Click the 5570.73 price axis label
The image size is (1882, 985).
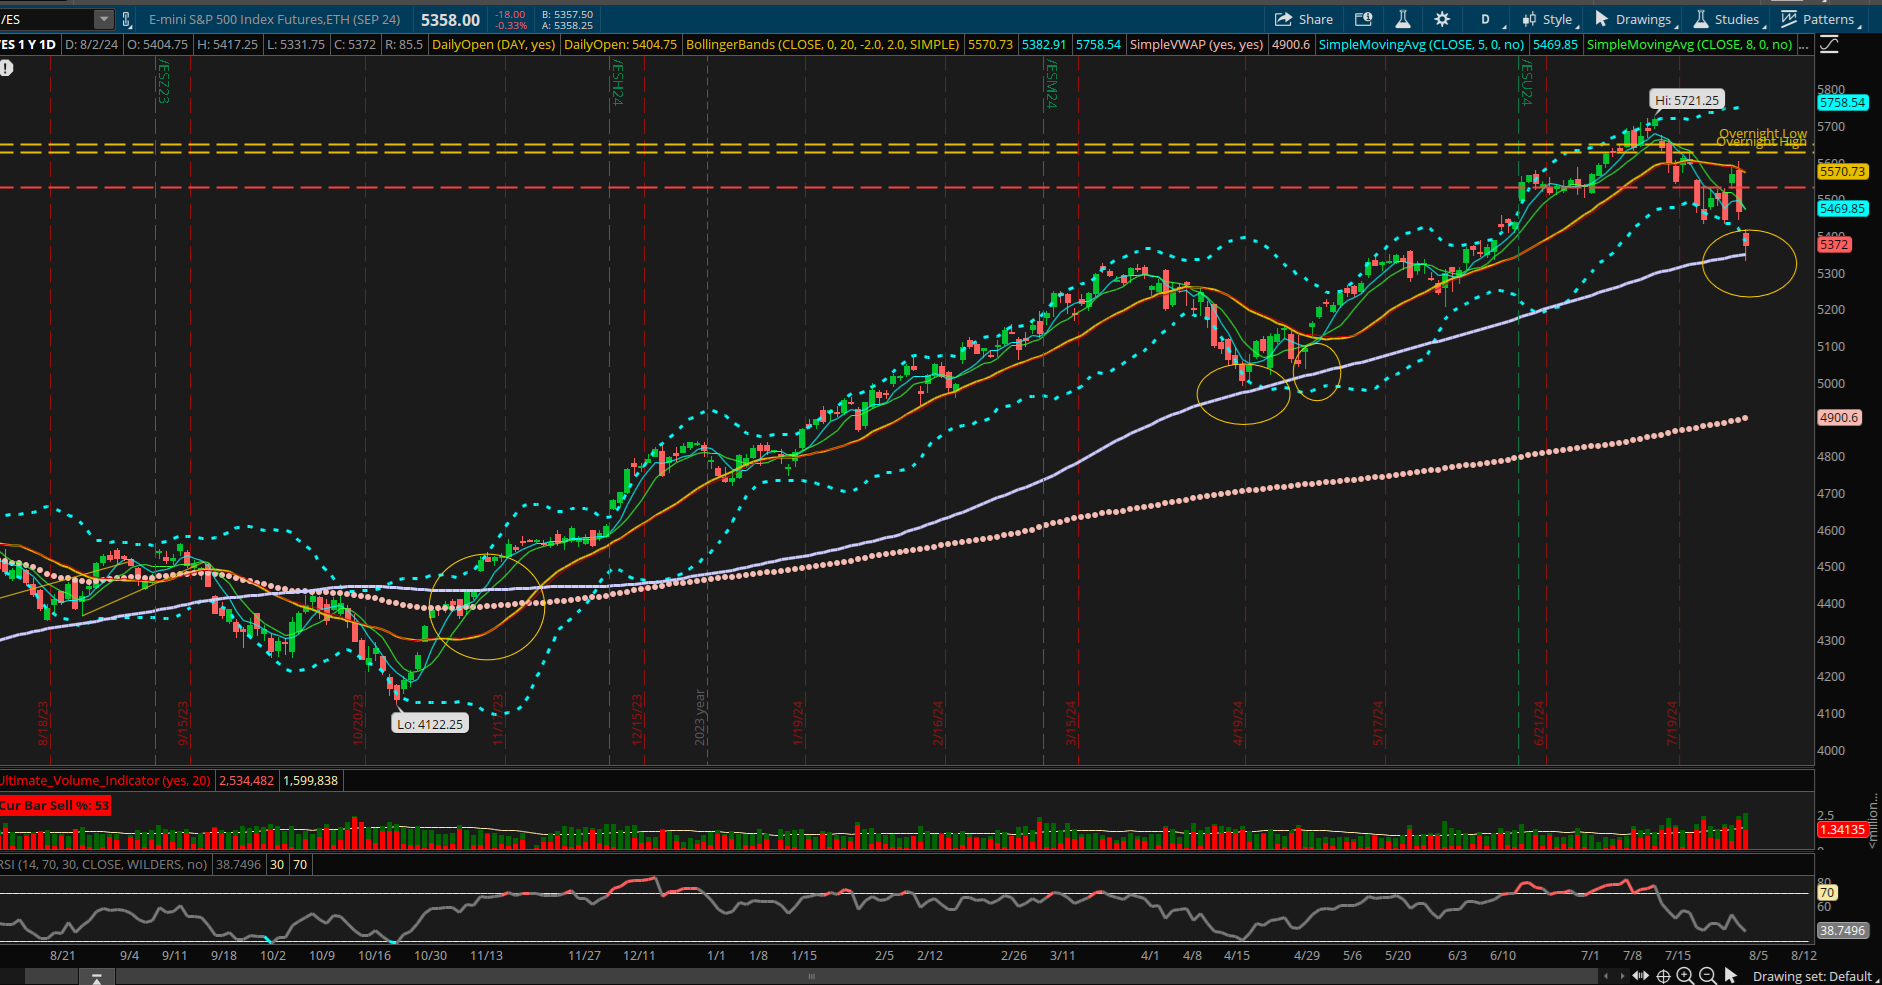click(1842, 171)
